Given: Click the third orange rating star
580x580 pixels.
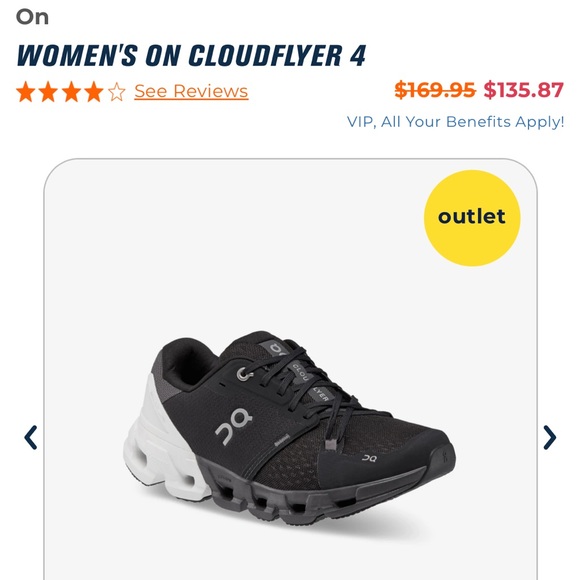Looking at the screenshot, I should [x=71, y=91].
